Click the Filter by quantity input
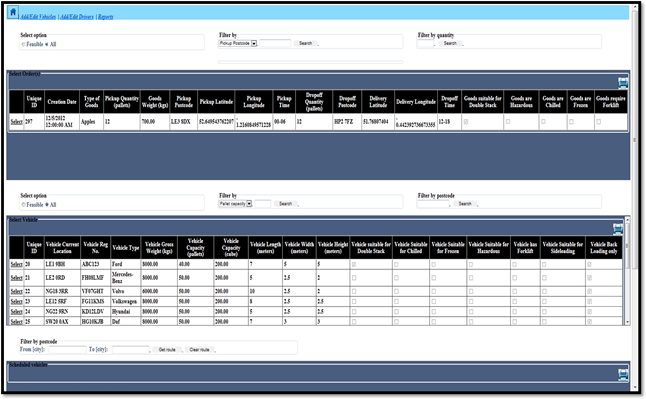646x399 pixels. click(426, 43)
